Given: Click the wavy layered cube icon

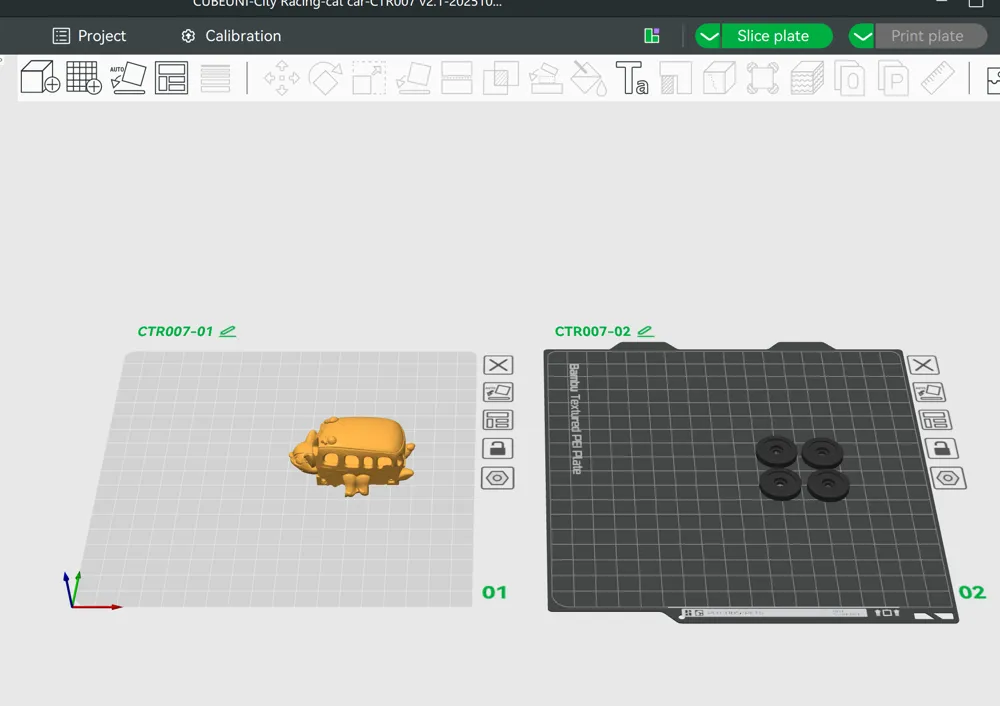Looking at the screenshot, I should coord(807,77).
